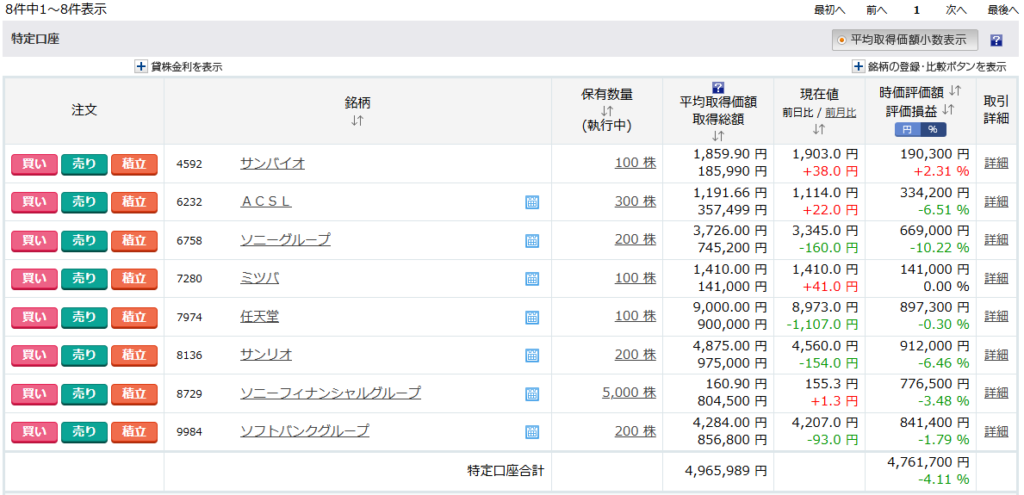
Task: Open the calendar icon in the 任天堂 row
Action: pyautogui.click(x=532, y=317)
